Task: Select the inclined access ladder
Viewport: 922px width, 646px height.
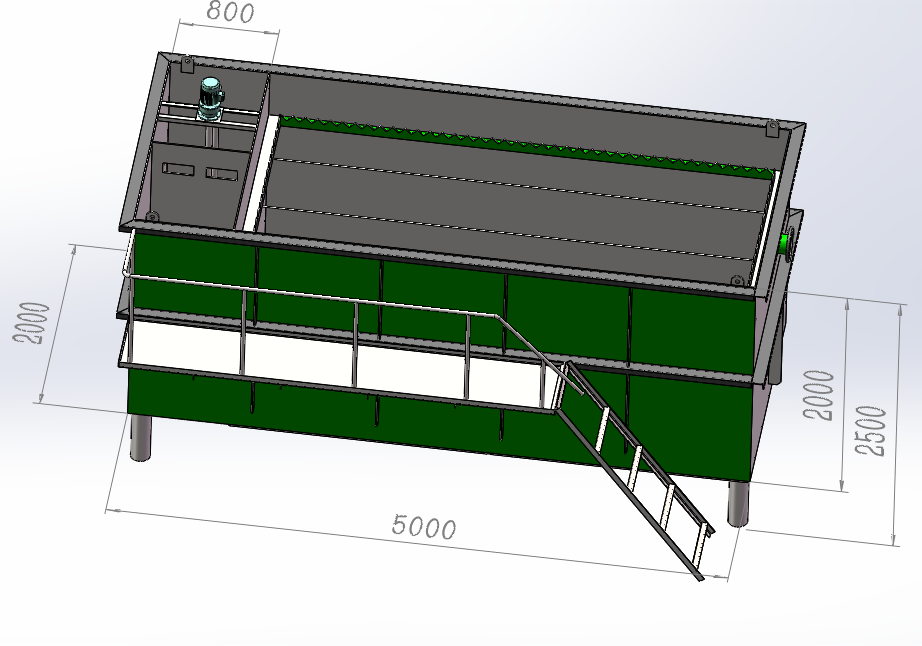Action: [x=637, y=470]
